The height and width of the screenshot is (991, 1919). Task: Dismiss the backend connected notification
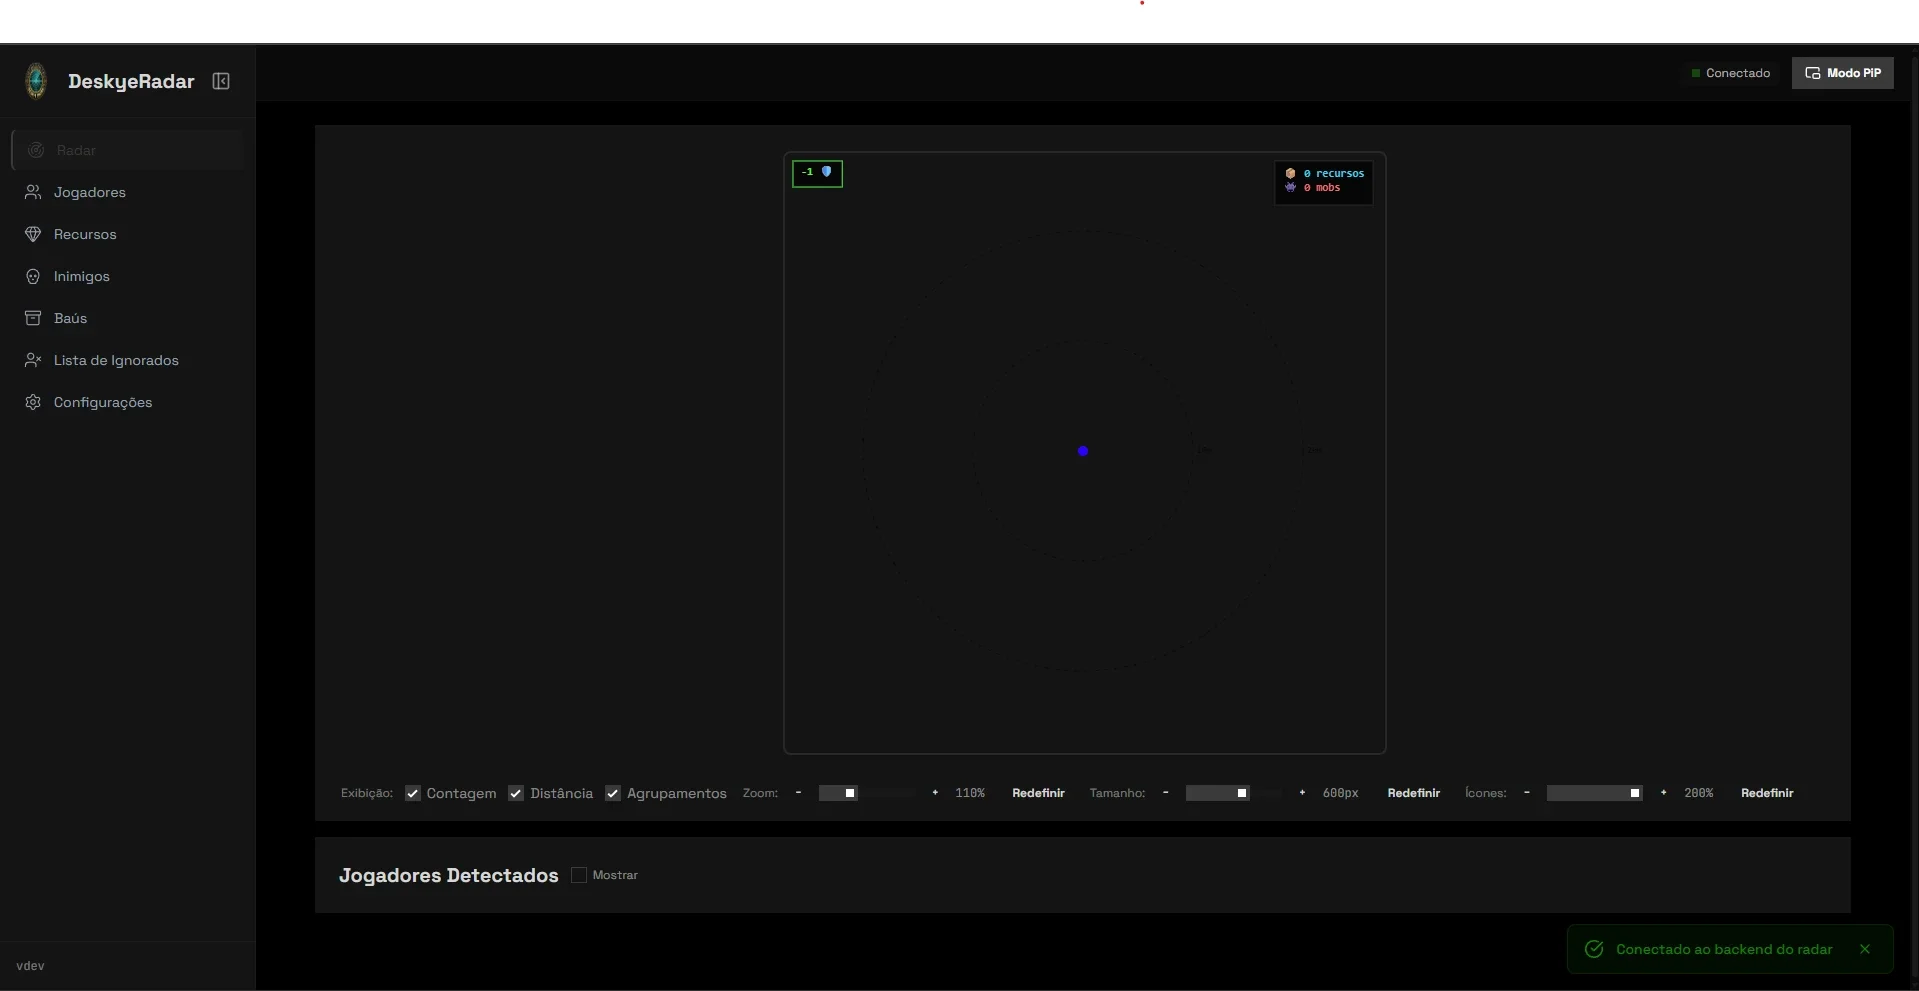coord(1865,949)
